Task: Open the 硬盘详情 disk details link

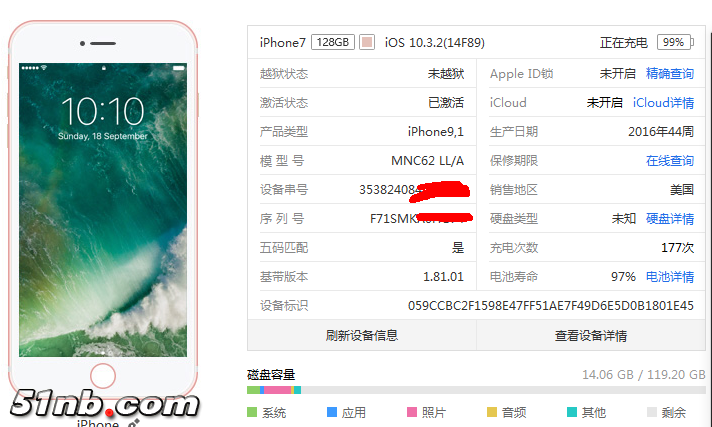Action: pos(670,218)
